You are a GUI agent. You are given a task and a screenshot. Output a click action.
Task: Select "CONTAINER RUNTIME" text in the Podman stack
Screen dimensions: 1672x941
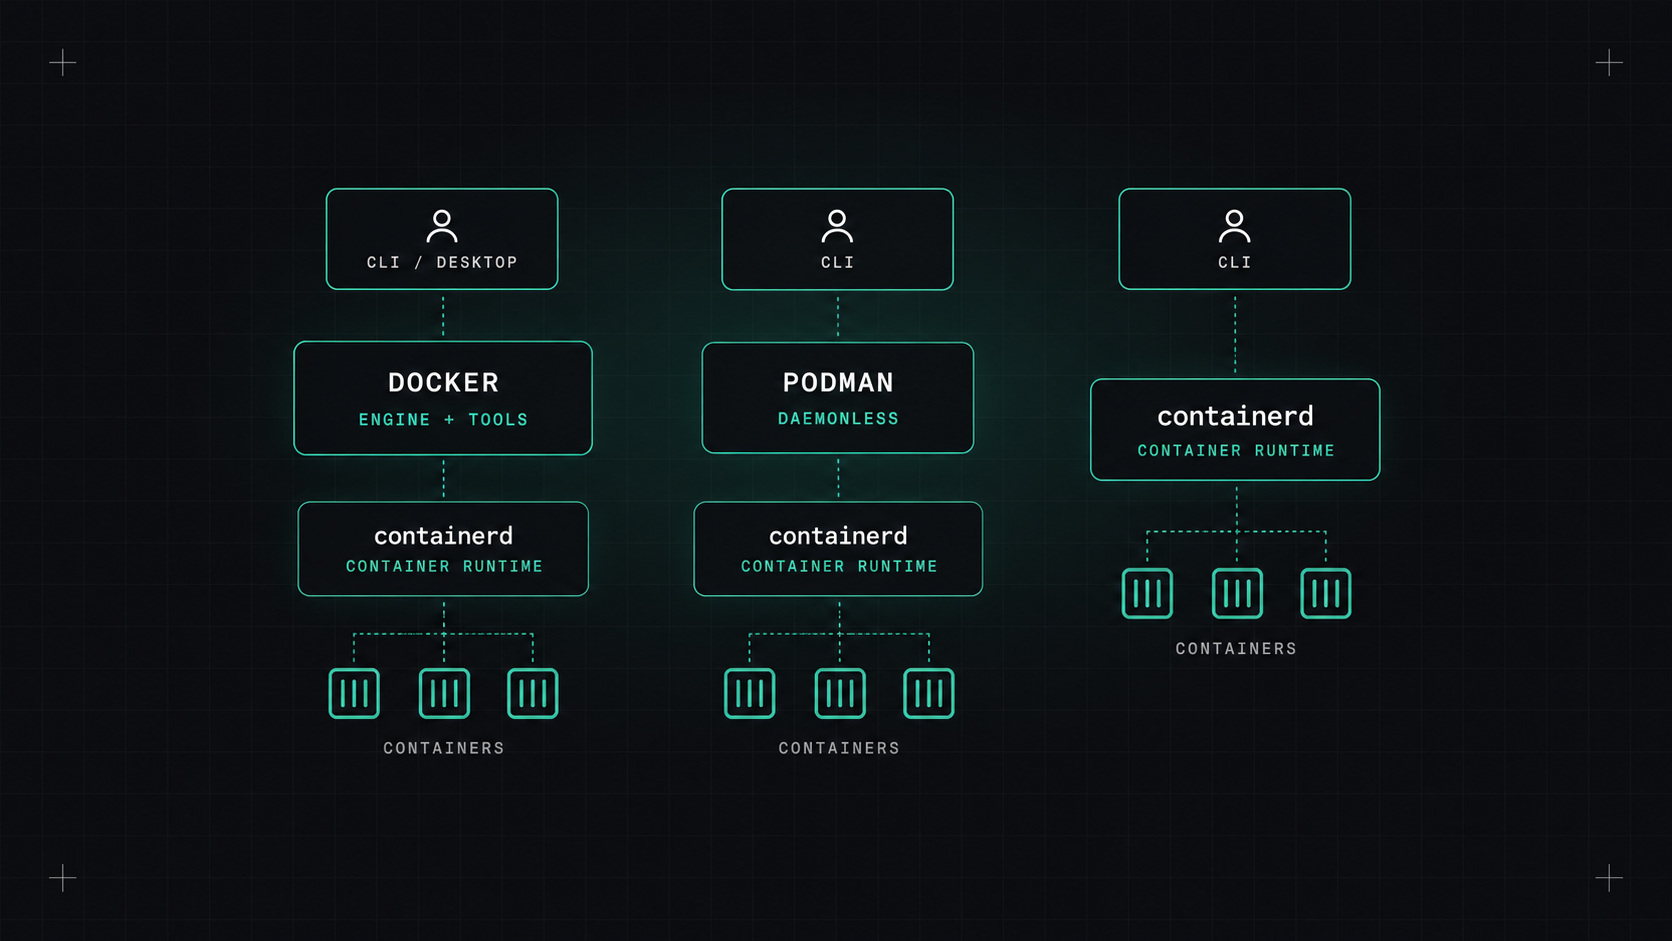839,566
